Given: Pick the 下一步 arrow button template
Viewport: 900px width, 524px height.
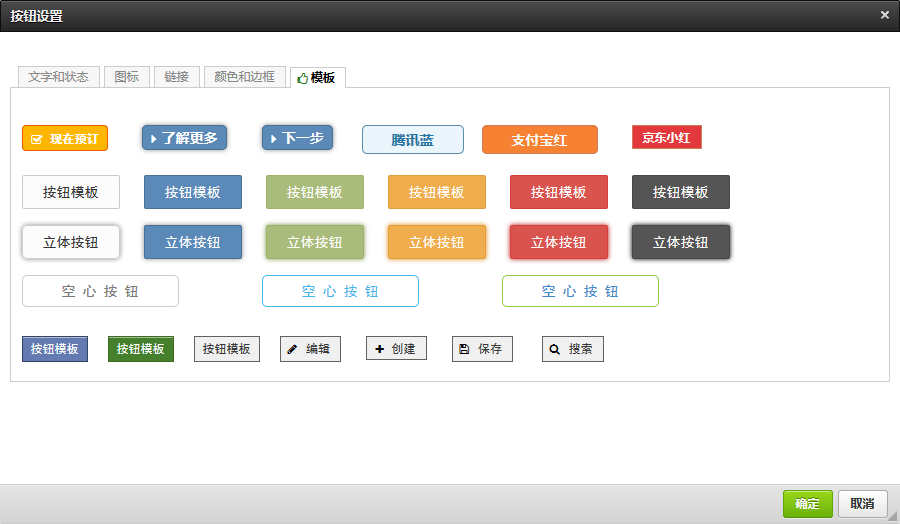Looking at the screenshot, I should pyautogui.click(x=297, y=138).
